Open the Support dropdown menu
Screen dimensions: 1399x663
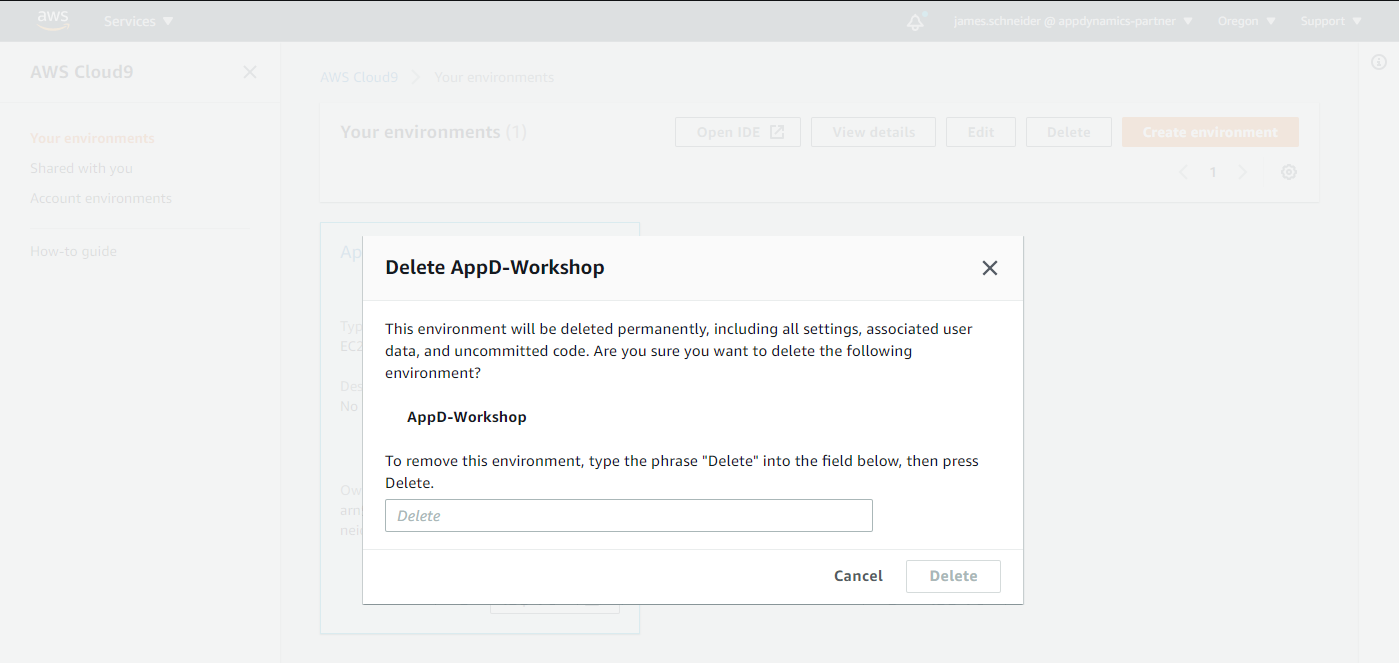point(1331,21)
